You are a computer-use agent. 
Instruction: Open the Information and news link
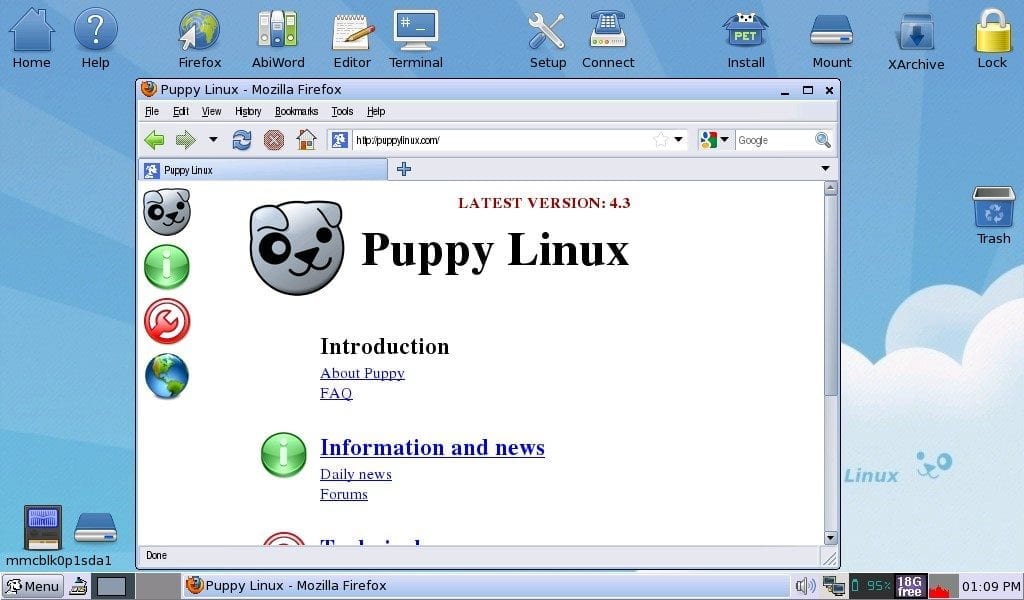coord(432,447)
